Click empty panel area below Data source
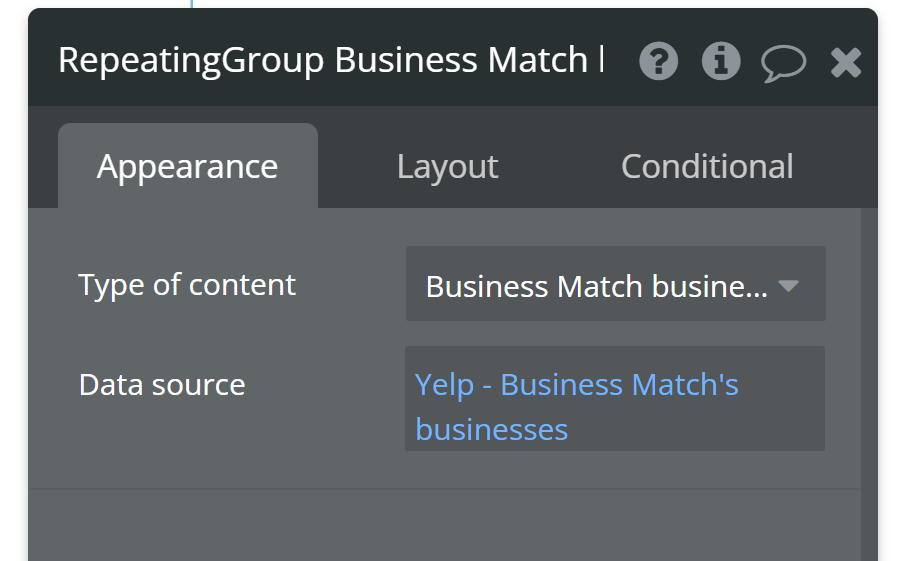This screenshot has width=897, height=561. tap(440, 525)
